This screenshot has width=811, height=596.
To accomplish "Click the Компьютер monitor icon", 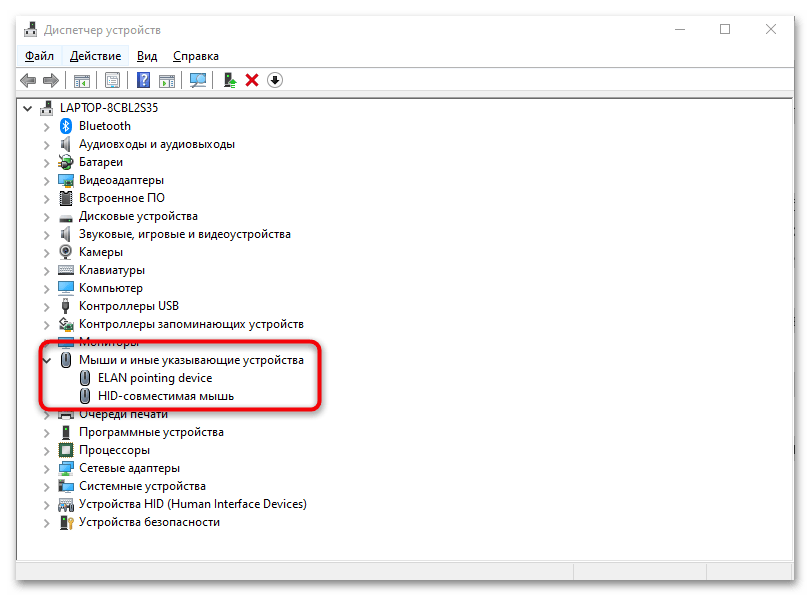I will point(66,288).
